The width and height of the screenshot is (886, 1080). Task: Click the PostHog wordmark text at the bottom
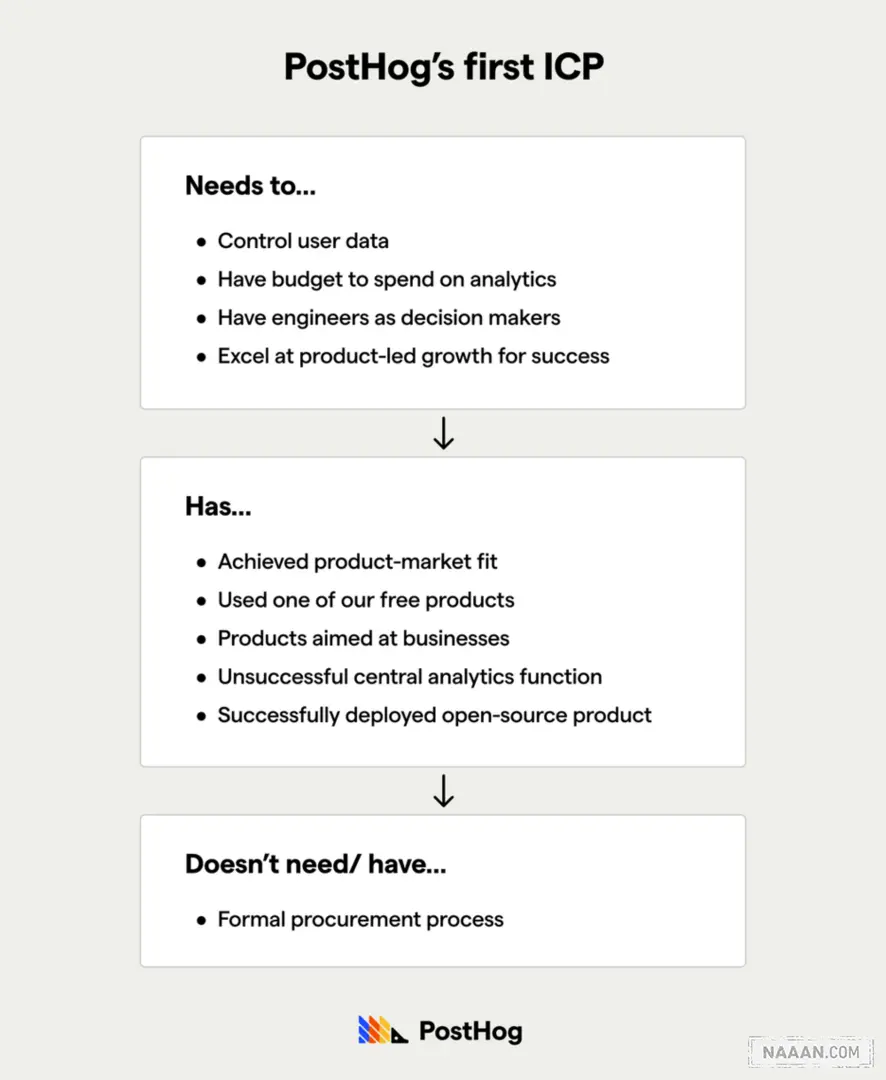[470, 1031]
